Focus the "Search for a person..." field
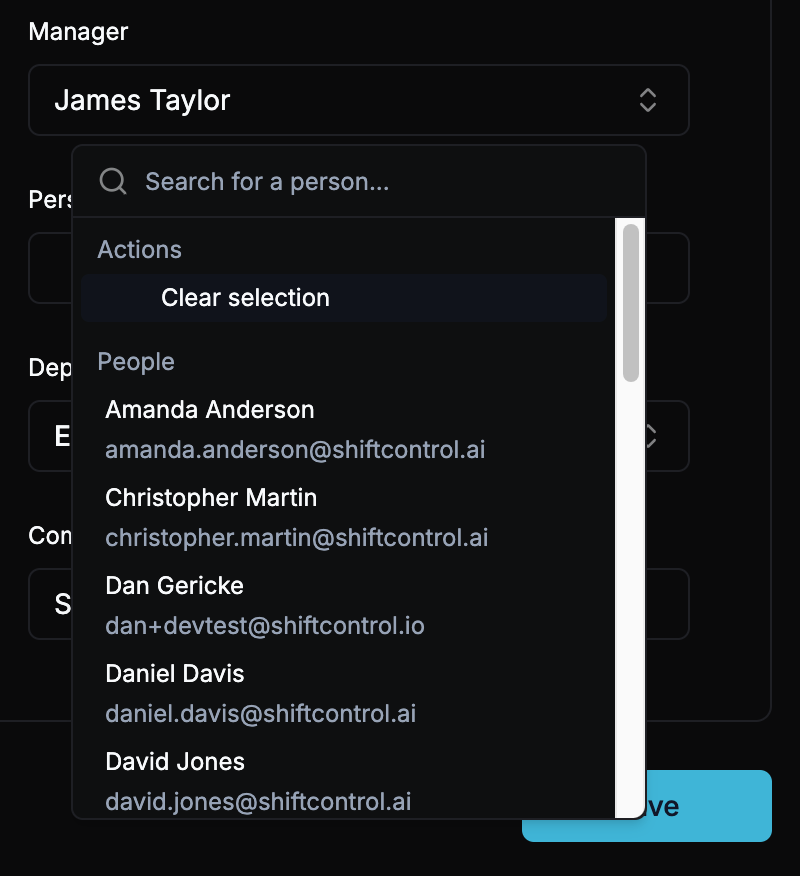The width and height of the screenshot is (800, 876). (380, 181)
